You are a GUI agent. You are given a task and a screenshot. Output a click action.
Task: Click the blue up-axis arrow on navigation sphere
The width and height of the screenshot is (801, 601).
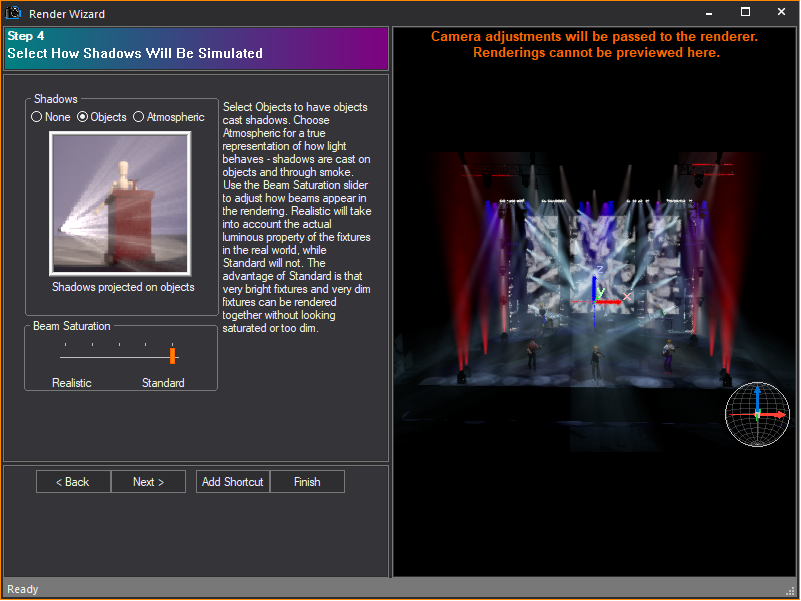758,392
